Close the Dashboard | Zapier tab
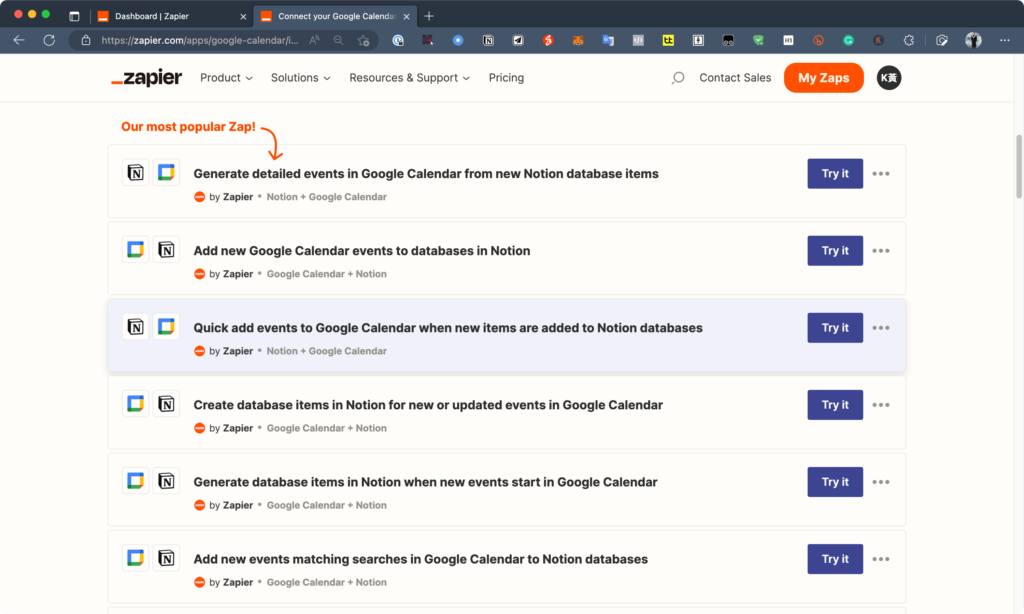Image resolution: width=1024 pixels, height=614 pixels. coord(243,17)
